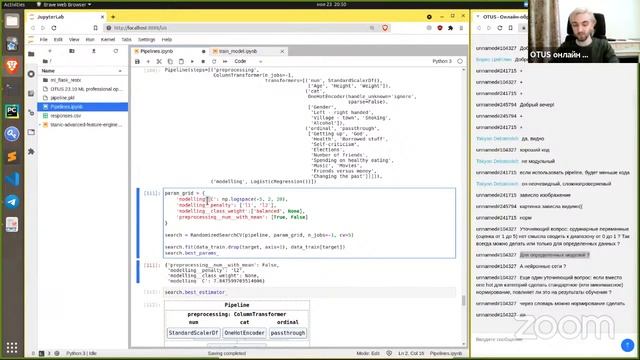Viewport: 640px width, 360px height.
Task: Reload the JupyterLab browser page
Action: pyautogui.click(x=54, y=28)
